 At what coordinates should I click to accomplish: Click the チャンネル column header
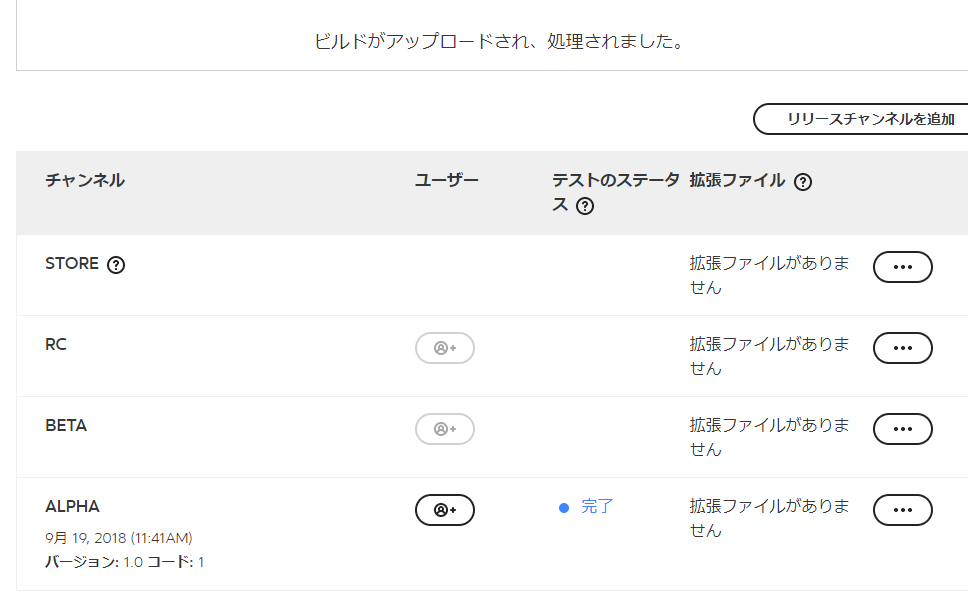(85, 180)
